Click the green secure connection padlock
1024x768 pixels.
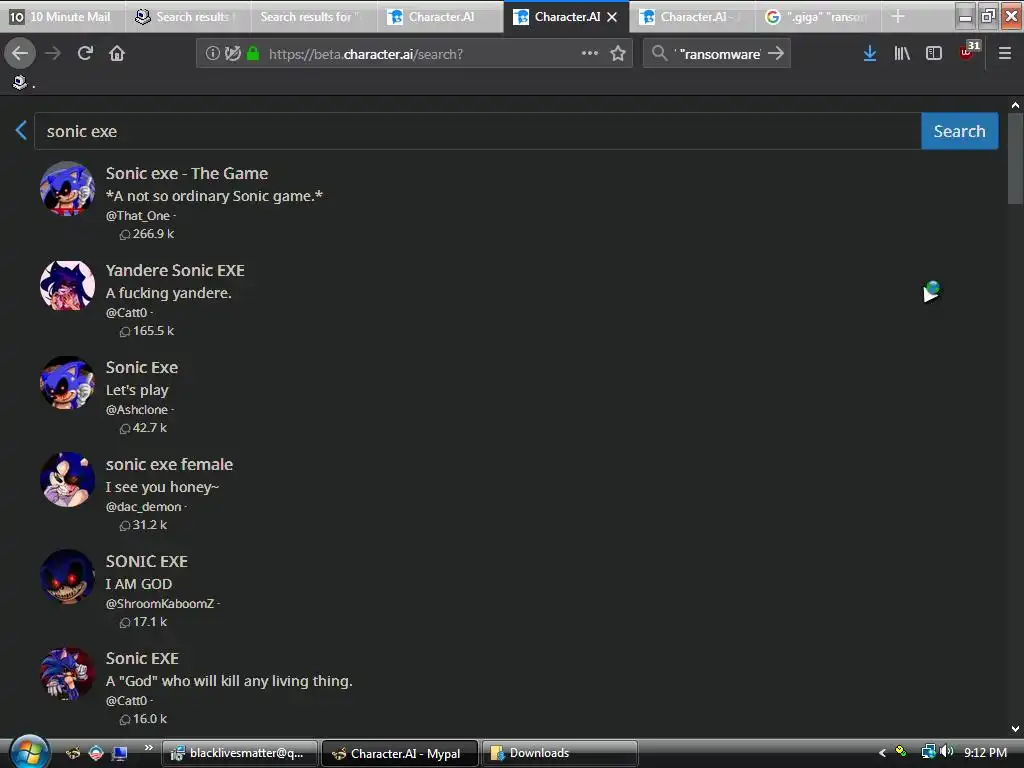point(253,54)
